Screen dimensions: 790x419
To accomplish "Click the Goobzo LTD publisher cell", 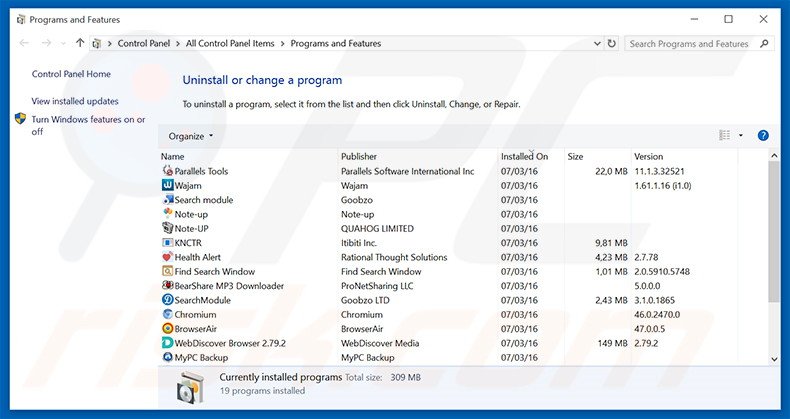I will (365, 300).
